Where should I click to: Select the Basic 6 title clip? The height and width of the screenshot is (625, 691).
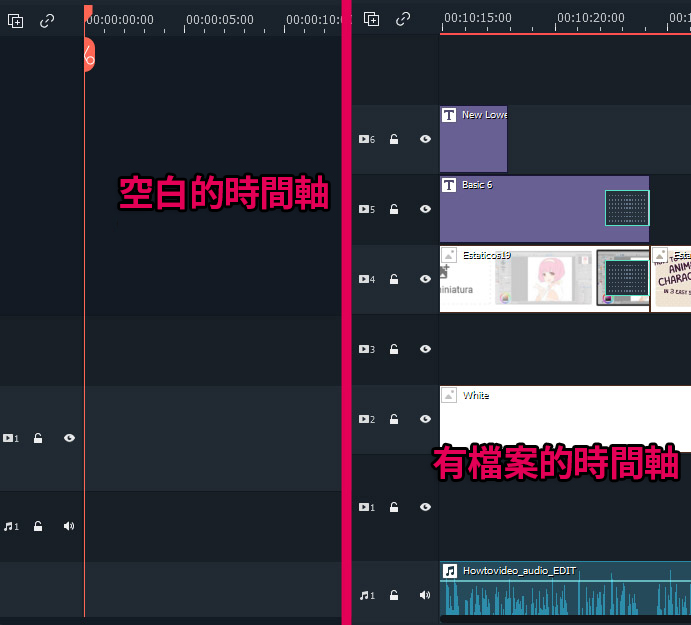[x=520, y=210]
